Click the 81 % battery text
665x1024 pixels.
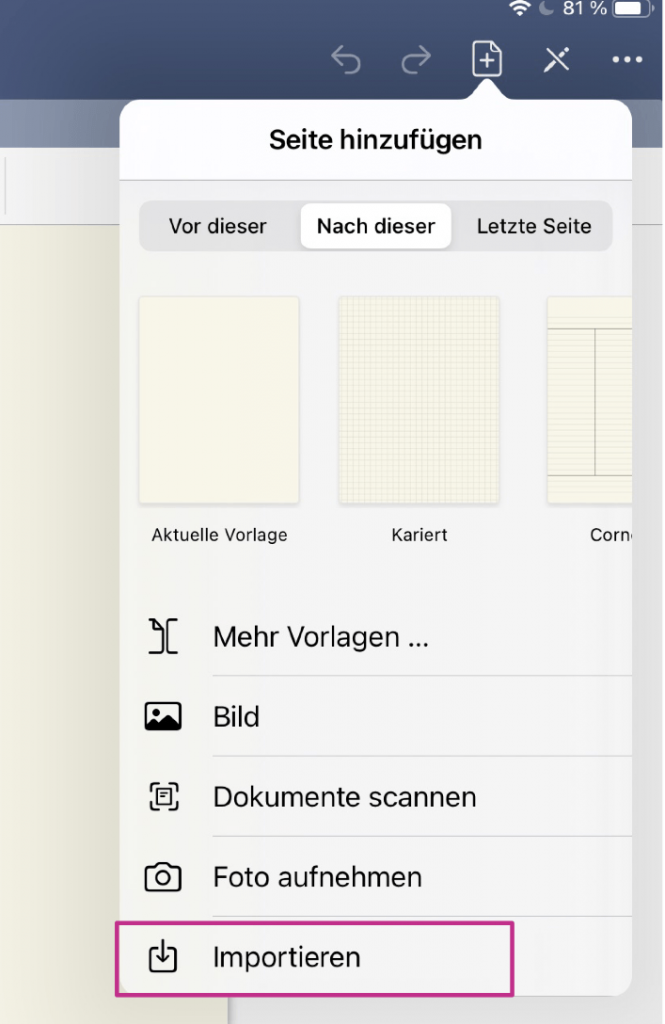click(585, 8)
